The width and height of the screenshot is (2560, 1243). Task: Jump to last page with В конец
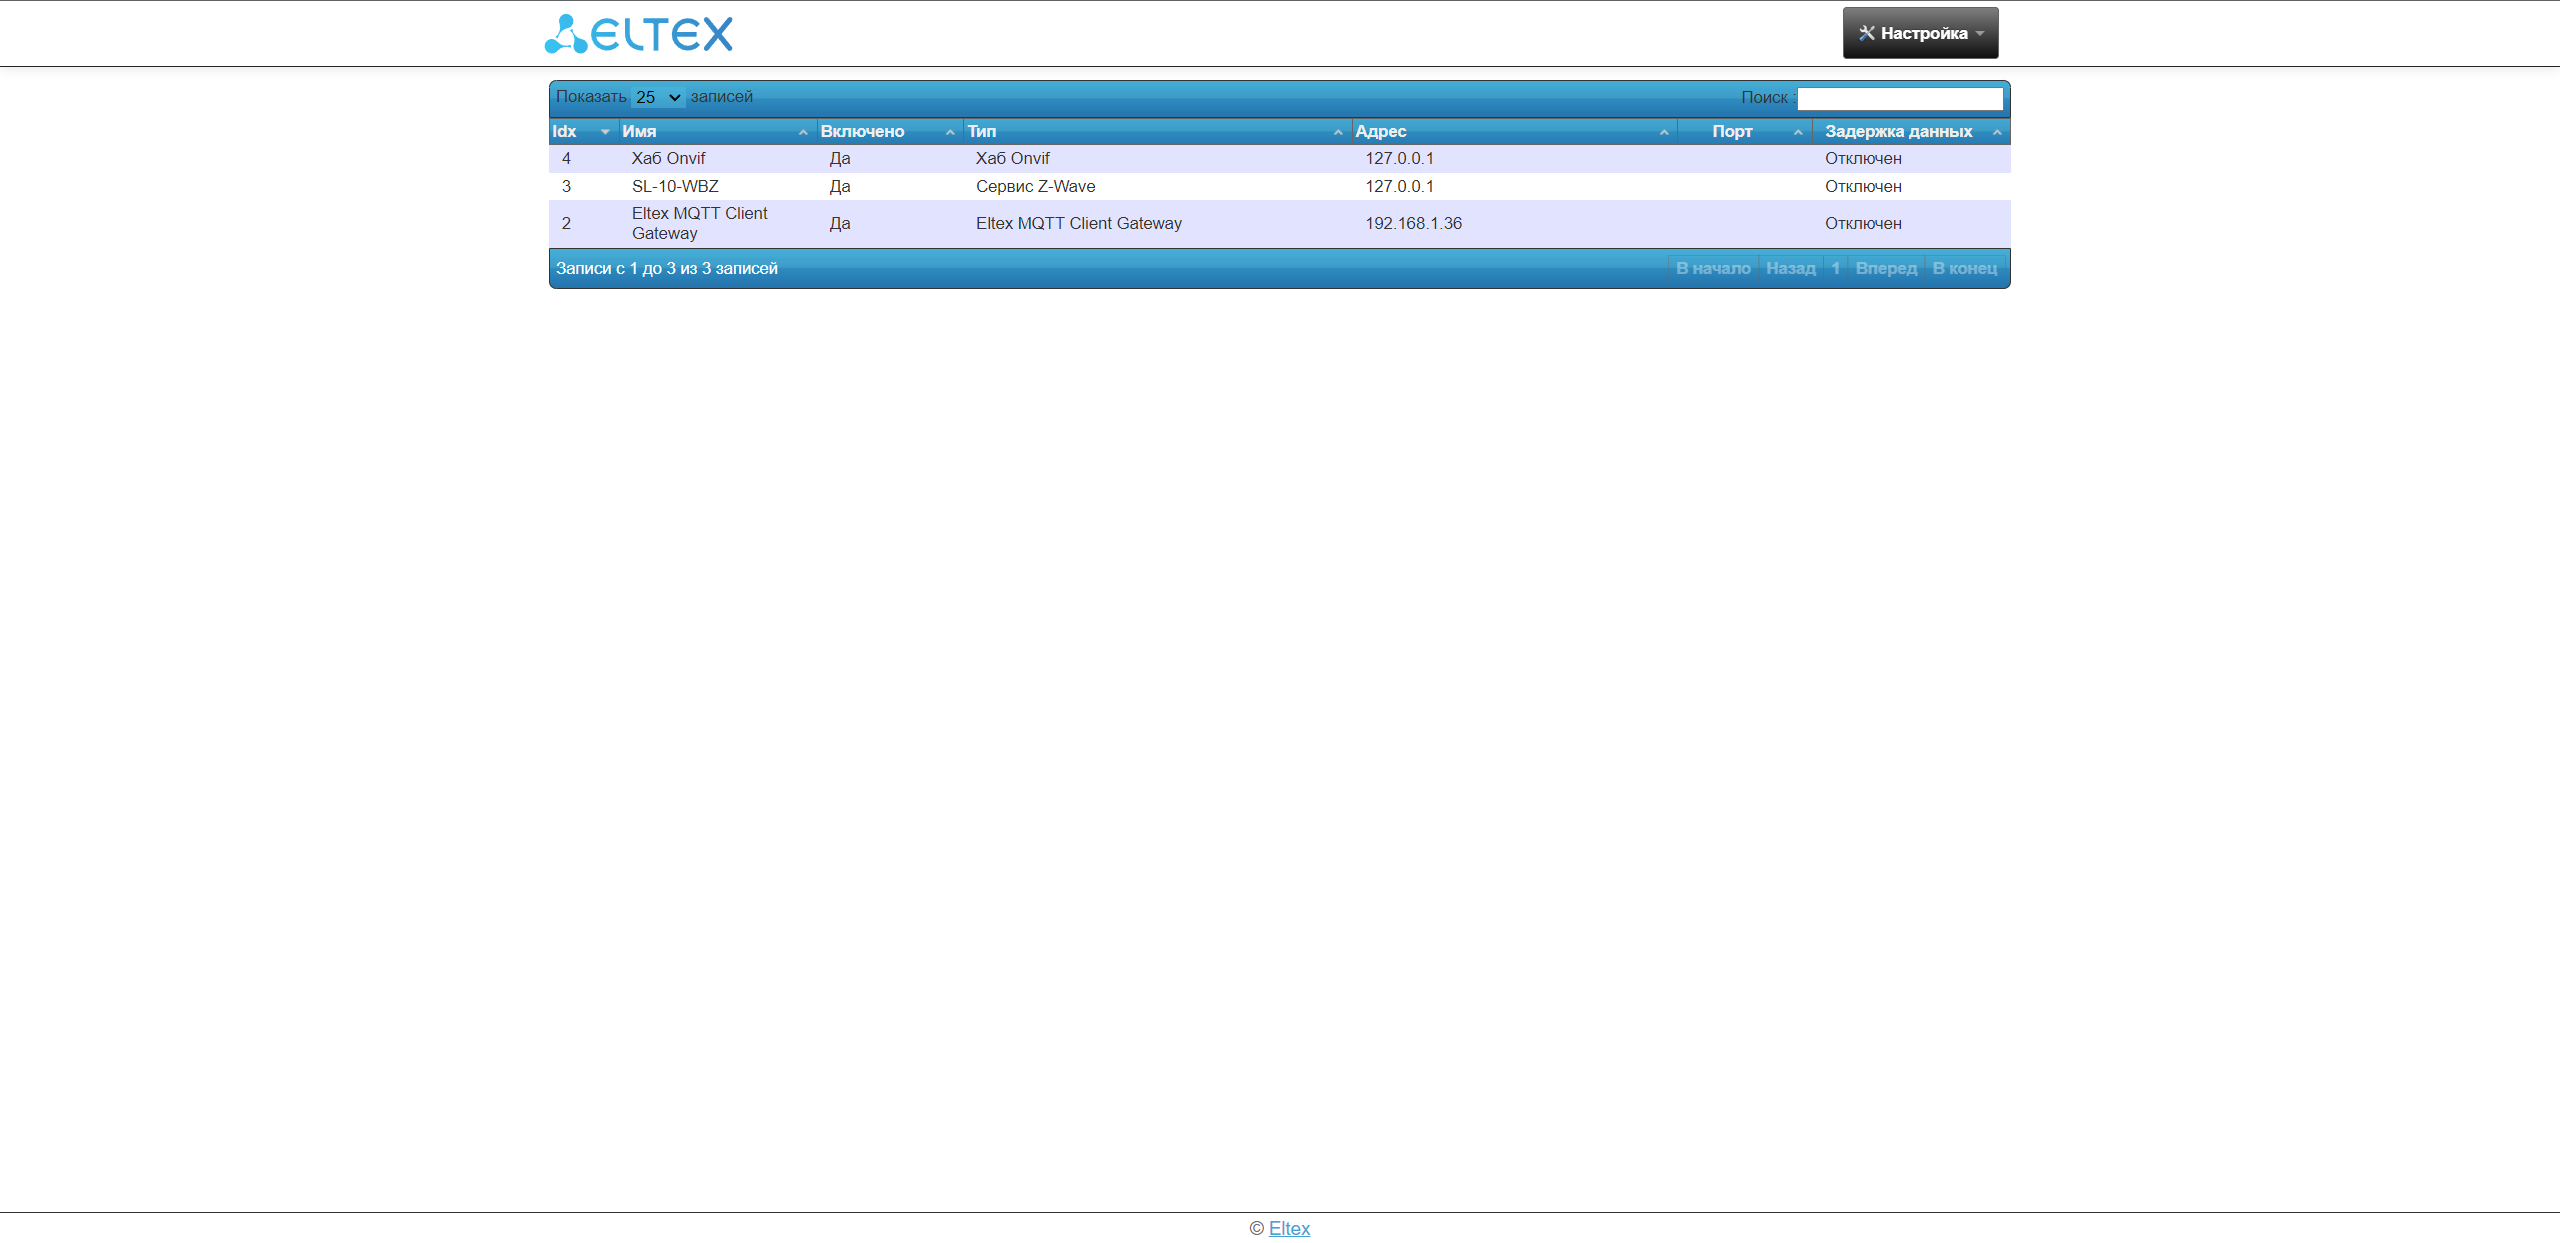(1964, 269)
